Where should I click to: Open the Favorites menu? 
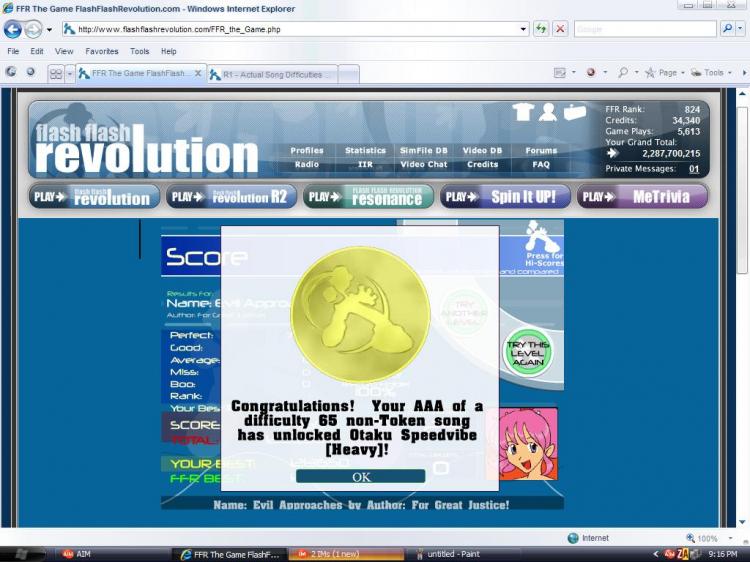tap(101, 51)
